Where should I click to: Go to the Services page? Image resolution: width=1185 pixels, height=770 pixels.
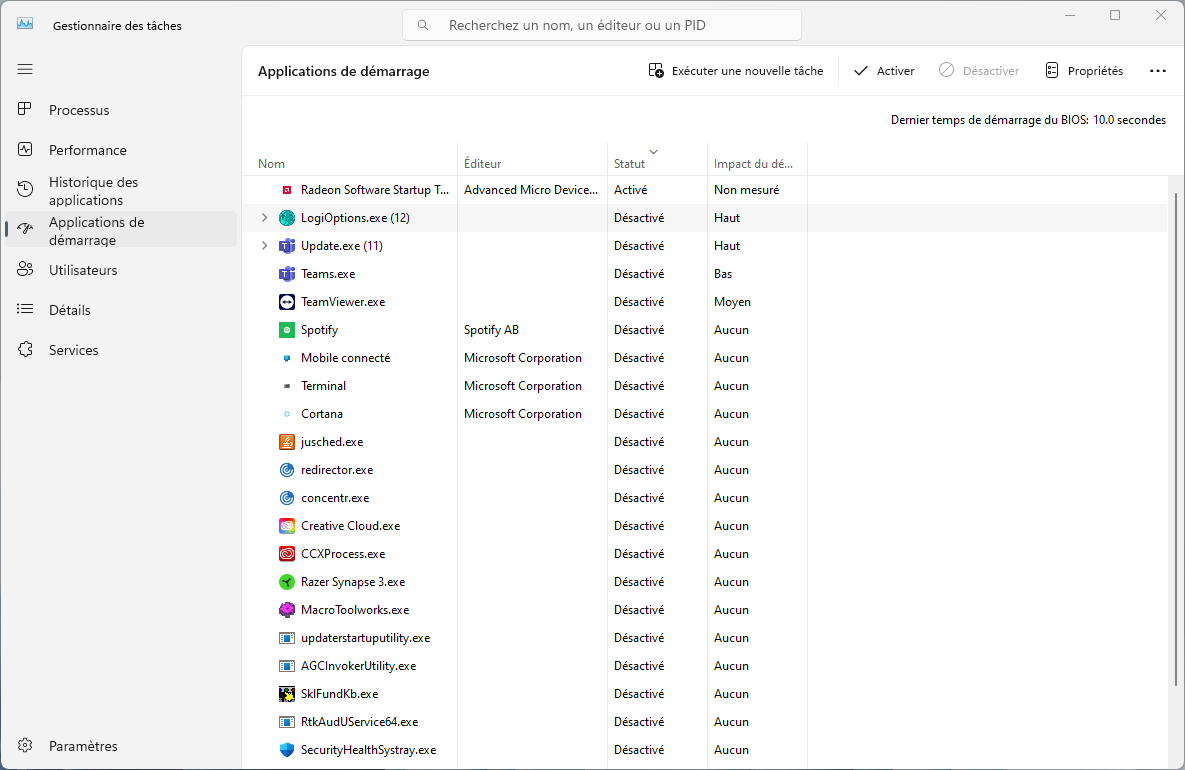coord(74,350)
